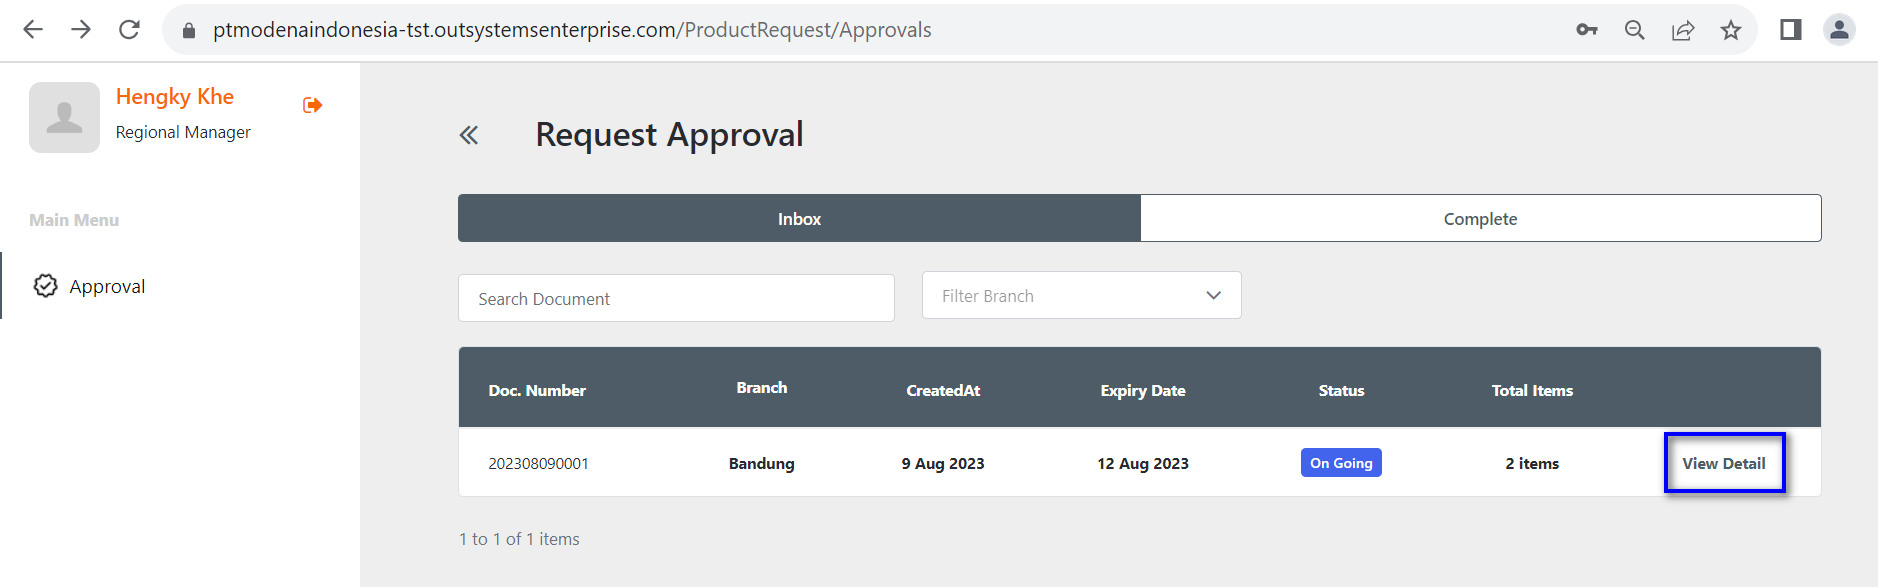Click the orange logout icon

312,105
